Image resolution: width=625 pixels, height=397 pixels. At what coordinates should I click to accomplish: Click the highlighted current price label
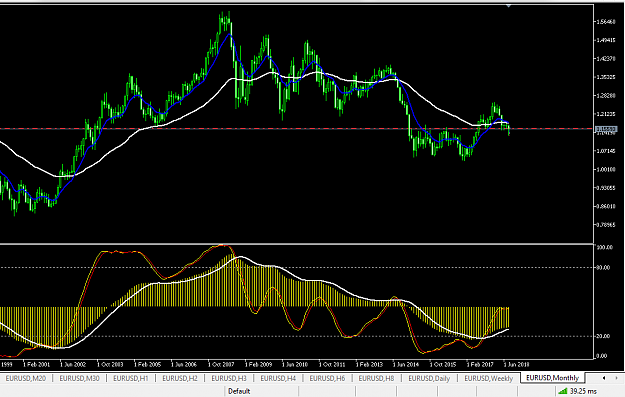606,129
